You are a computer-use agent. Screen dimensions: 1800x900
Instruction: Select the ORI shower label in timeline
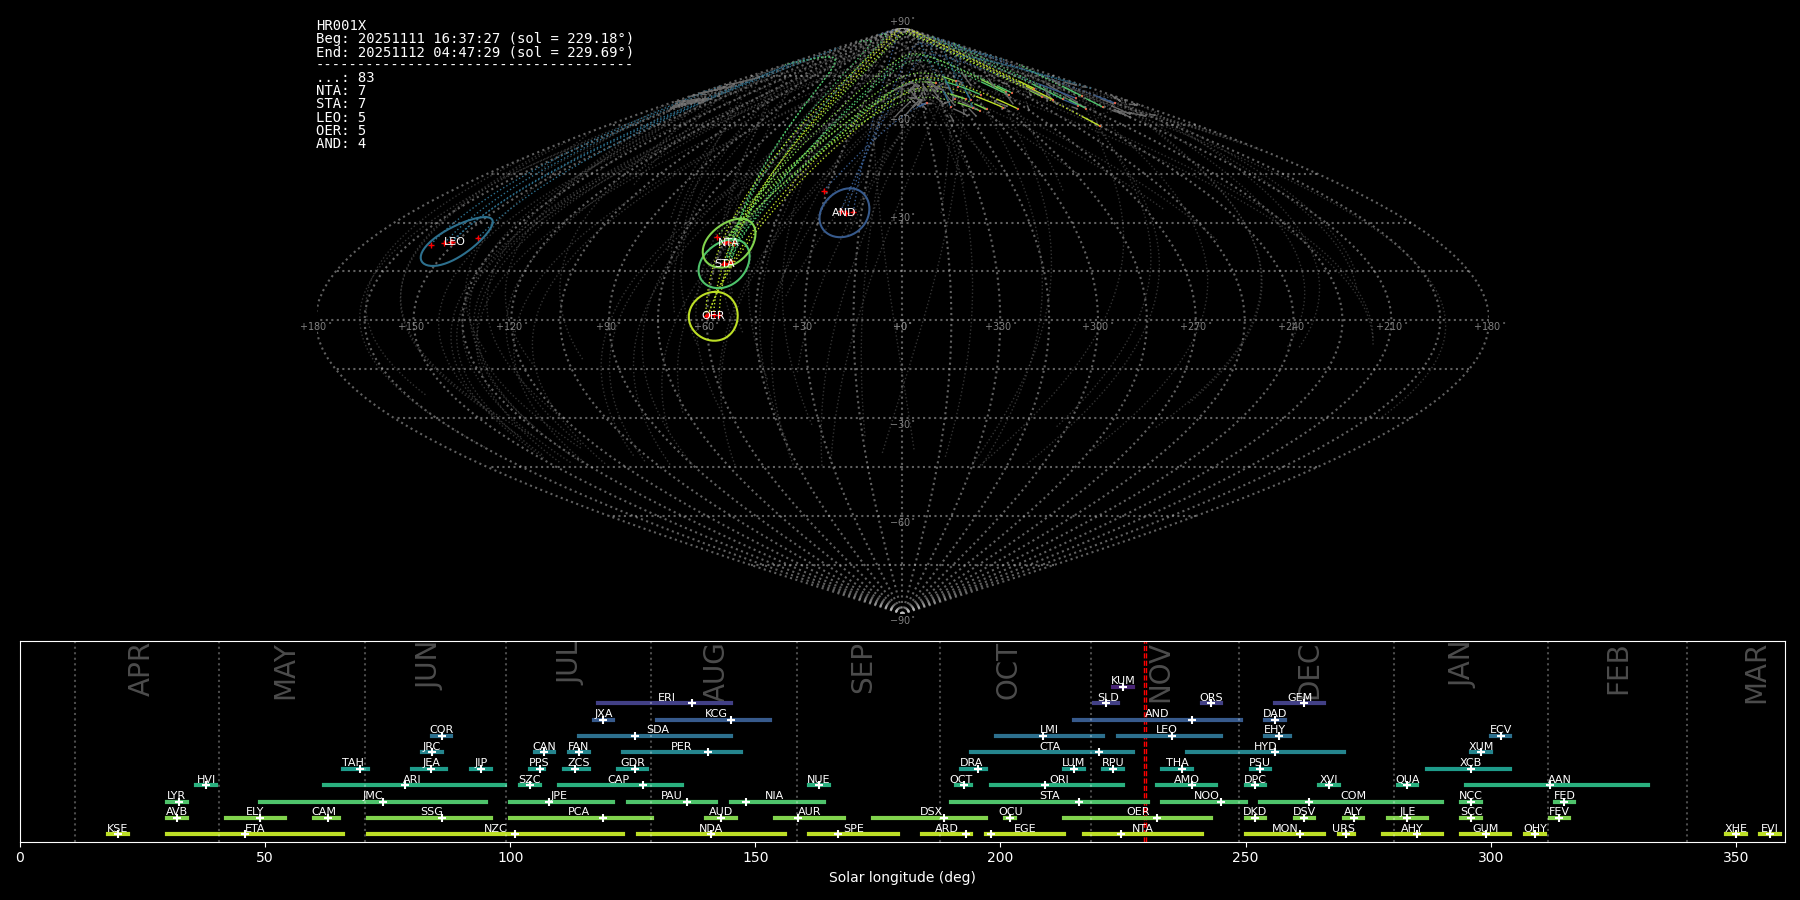pyautogui.click(x=1059, y=780)
